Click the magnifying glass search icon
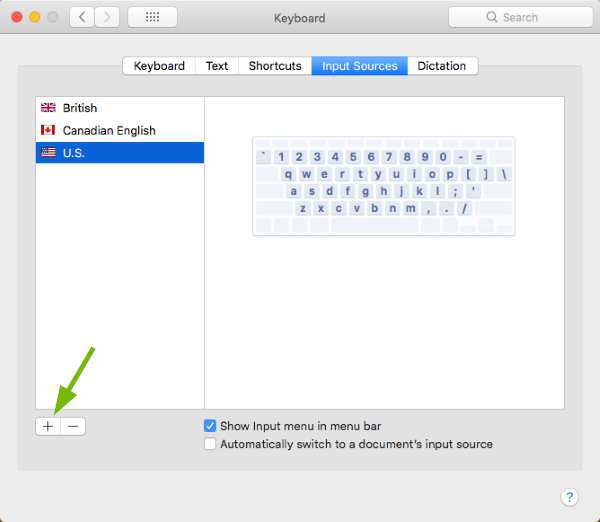Screen dimensions: 600x522 tap(492, 17)
